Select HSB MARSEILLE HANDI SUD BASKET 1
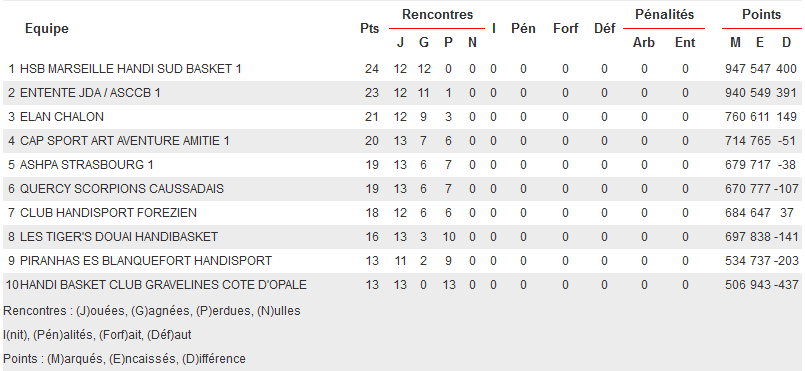 coord(130,69)
